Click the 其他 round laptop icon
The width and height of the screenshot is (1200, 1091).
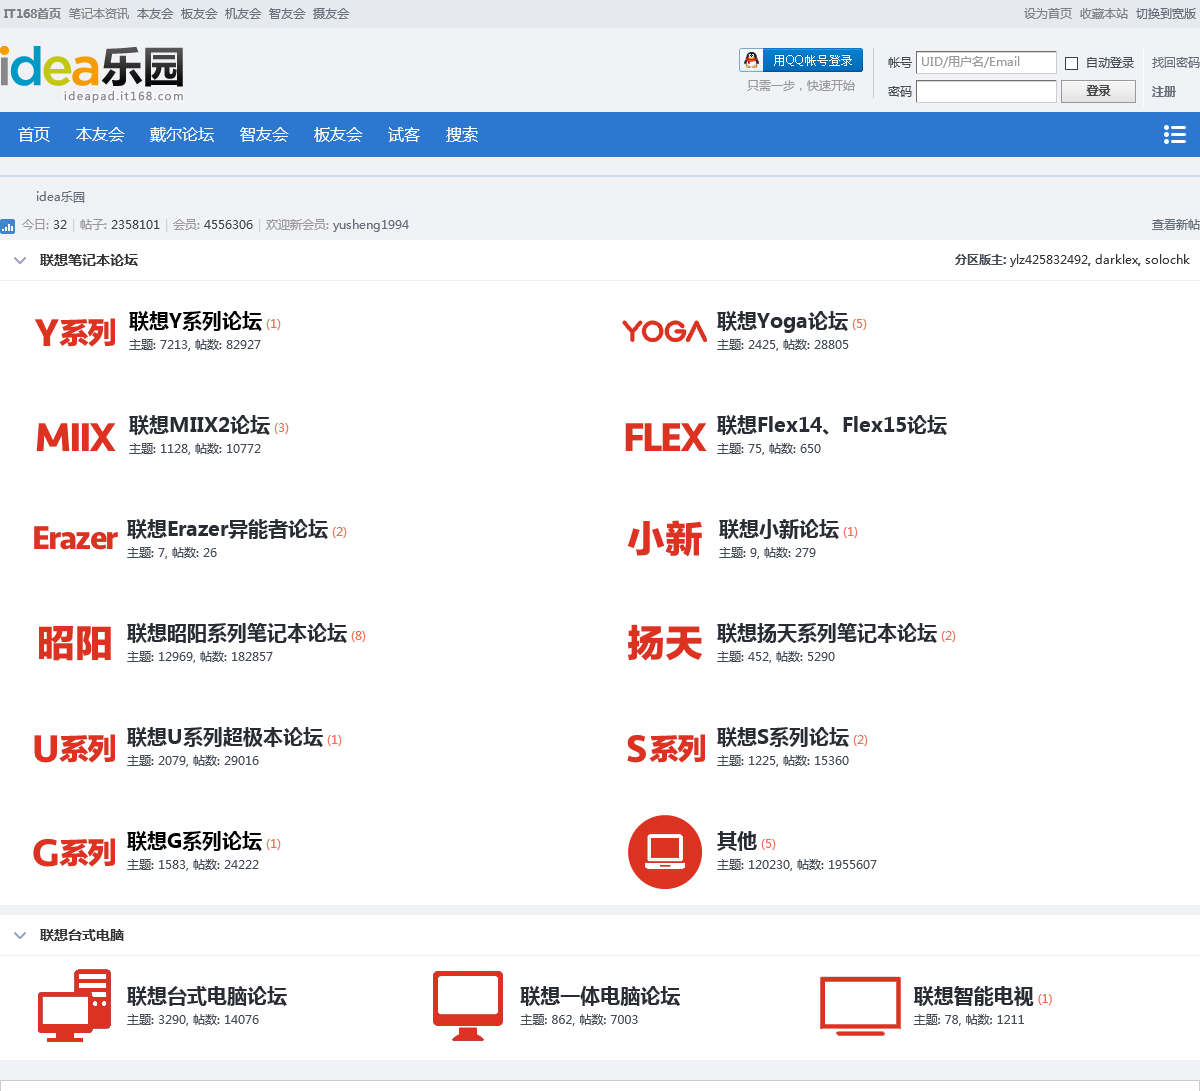[x=665, y=852]
